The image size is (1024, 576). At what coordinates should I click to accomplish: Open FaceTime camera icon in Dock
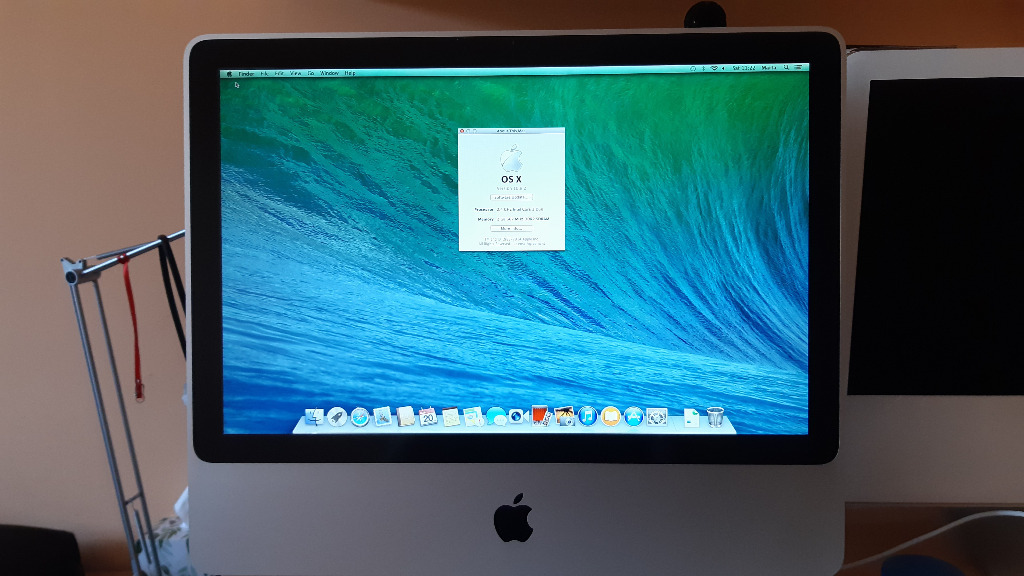(519, 416)
